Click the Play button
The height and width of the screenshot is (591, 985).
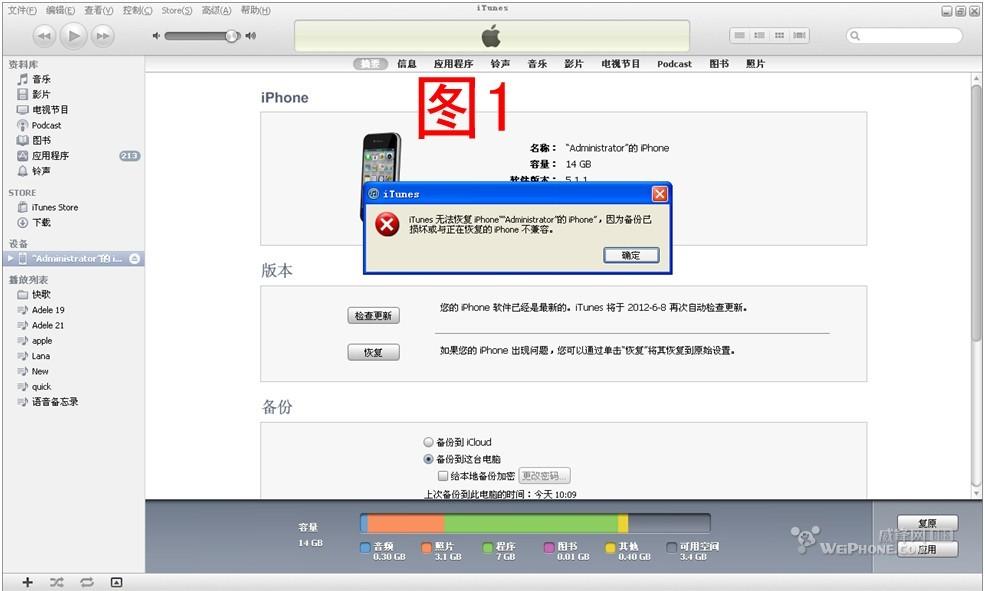(x=73, y=36)
